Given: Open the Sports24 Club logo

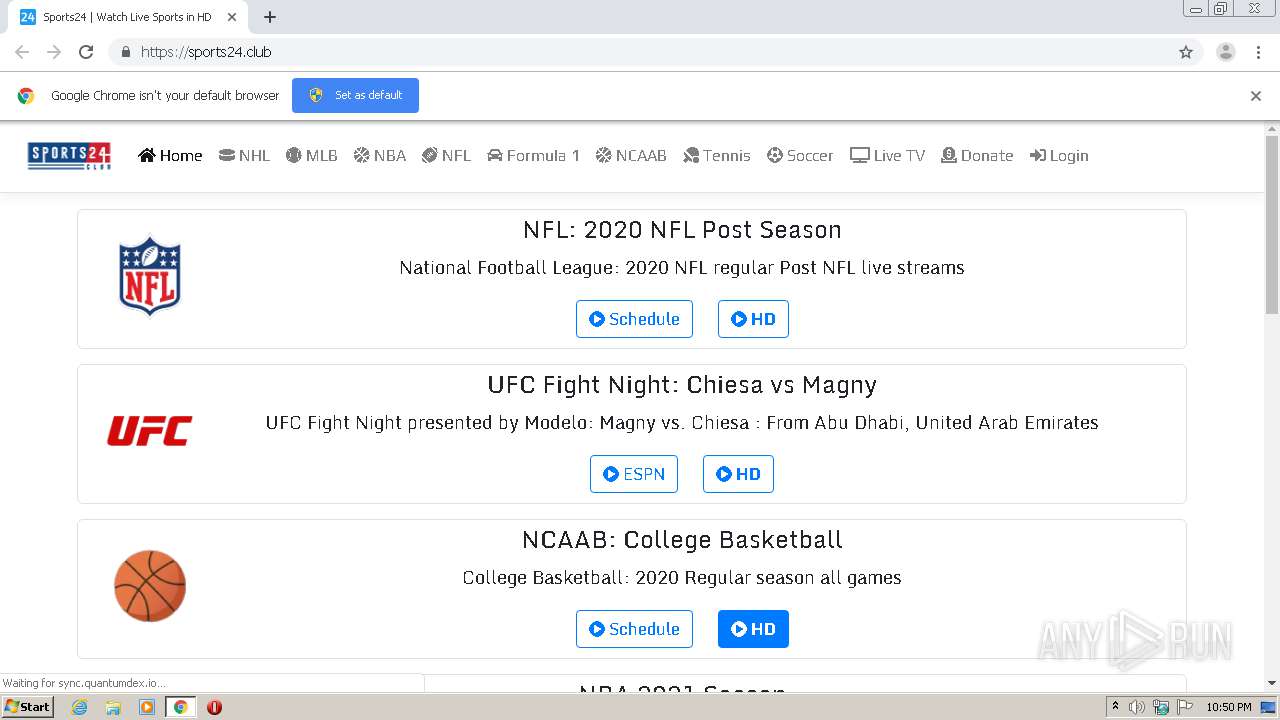Looking at the screenshot, I should tap(69, 155).
